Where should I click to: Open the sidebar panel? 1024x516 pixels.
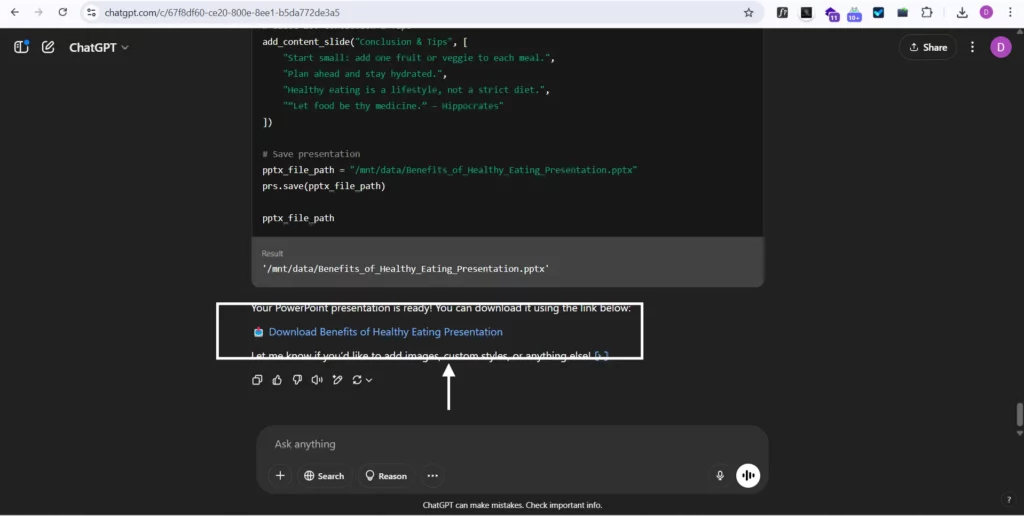21,47
